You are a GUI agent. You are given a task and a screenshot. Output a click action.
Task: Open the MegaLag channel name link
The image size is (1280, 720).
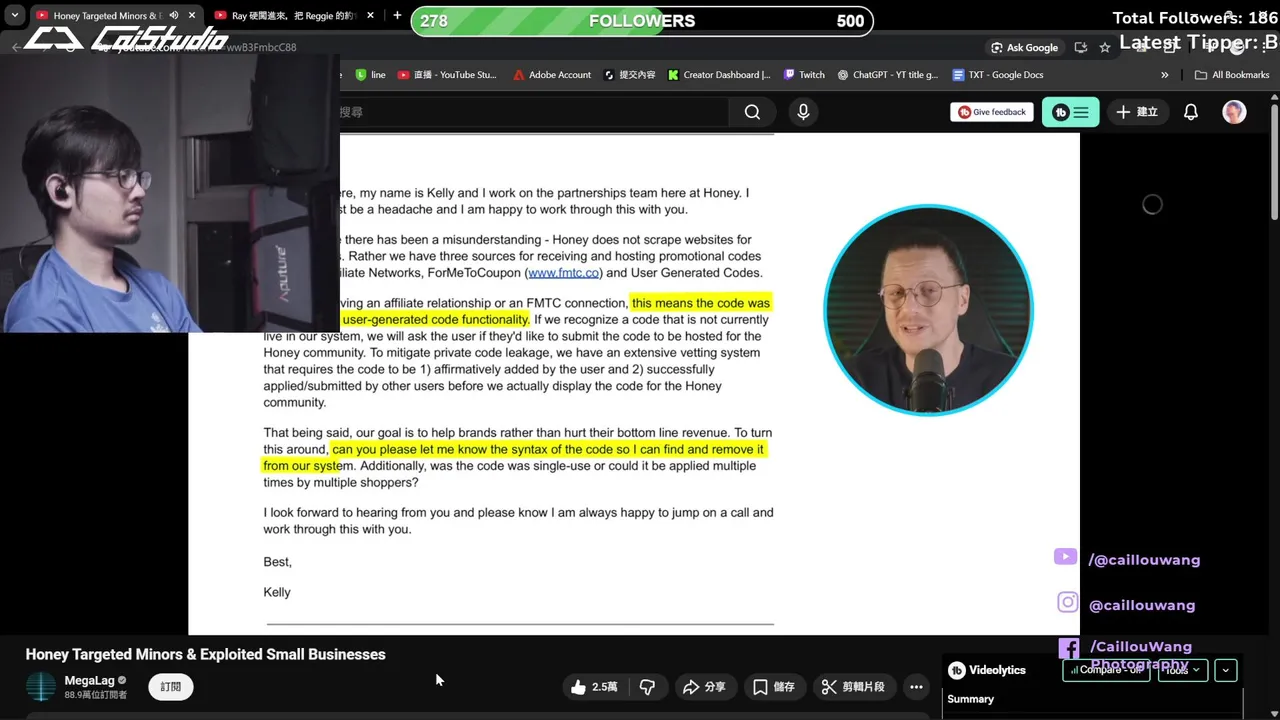tap(90, 680)
